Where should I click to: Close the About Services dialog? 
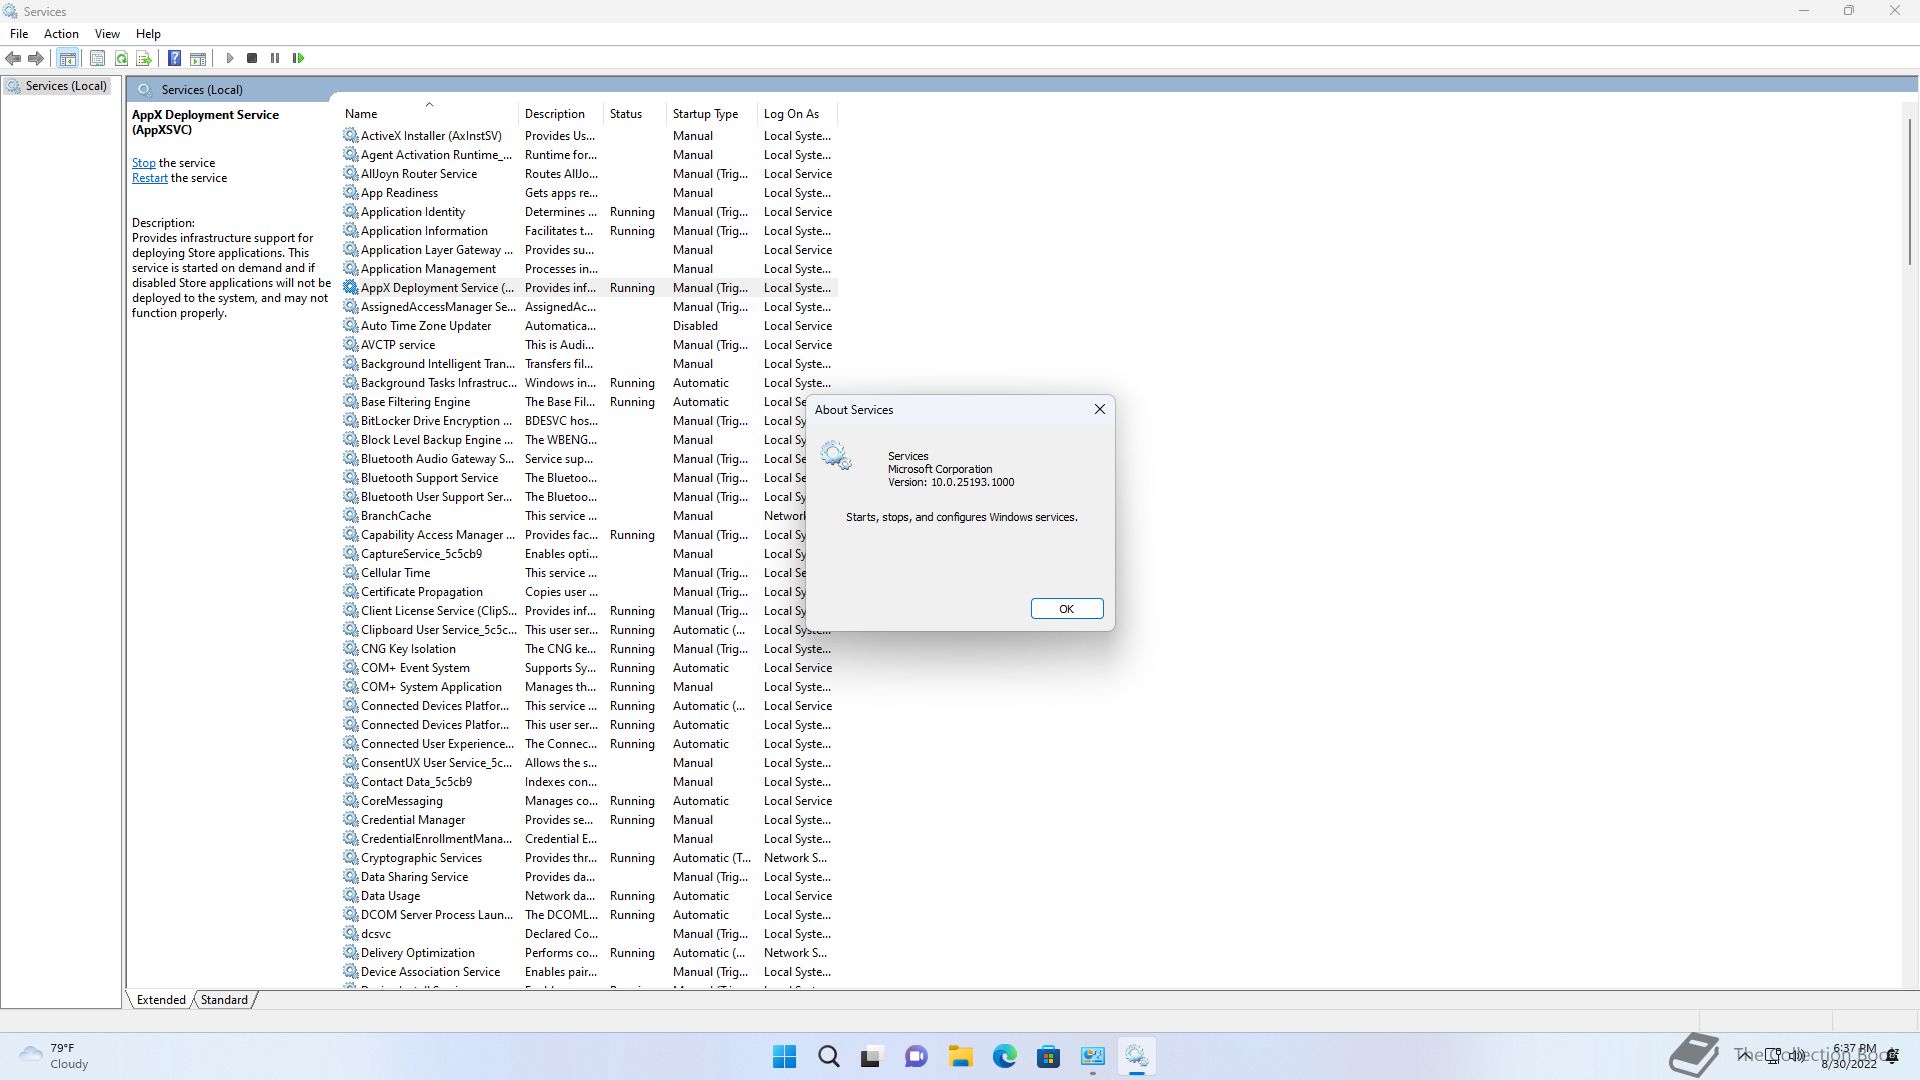[1100, 409]
